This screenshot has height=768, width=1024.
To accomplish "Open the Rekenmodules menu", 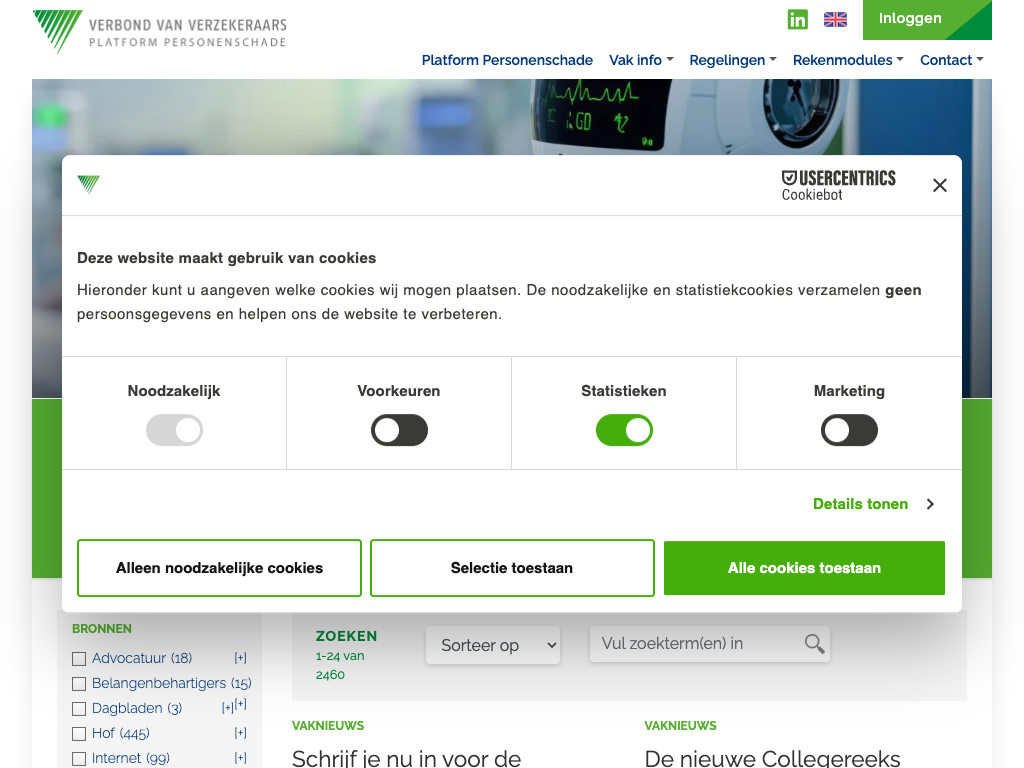I will pos(848,60).
